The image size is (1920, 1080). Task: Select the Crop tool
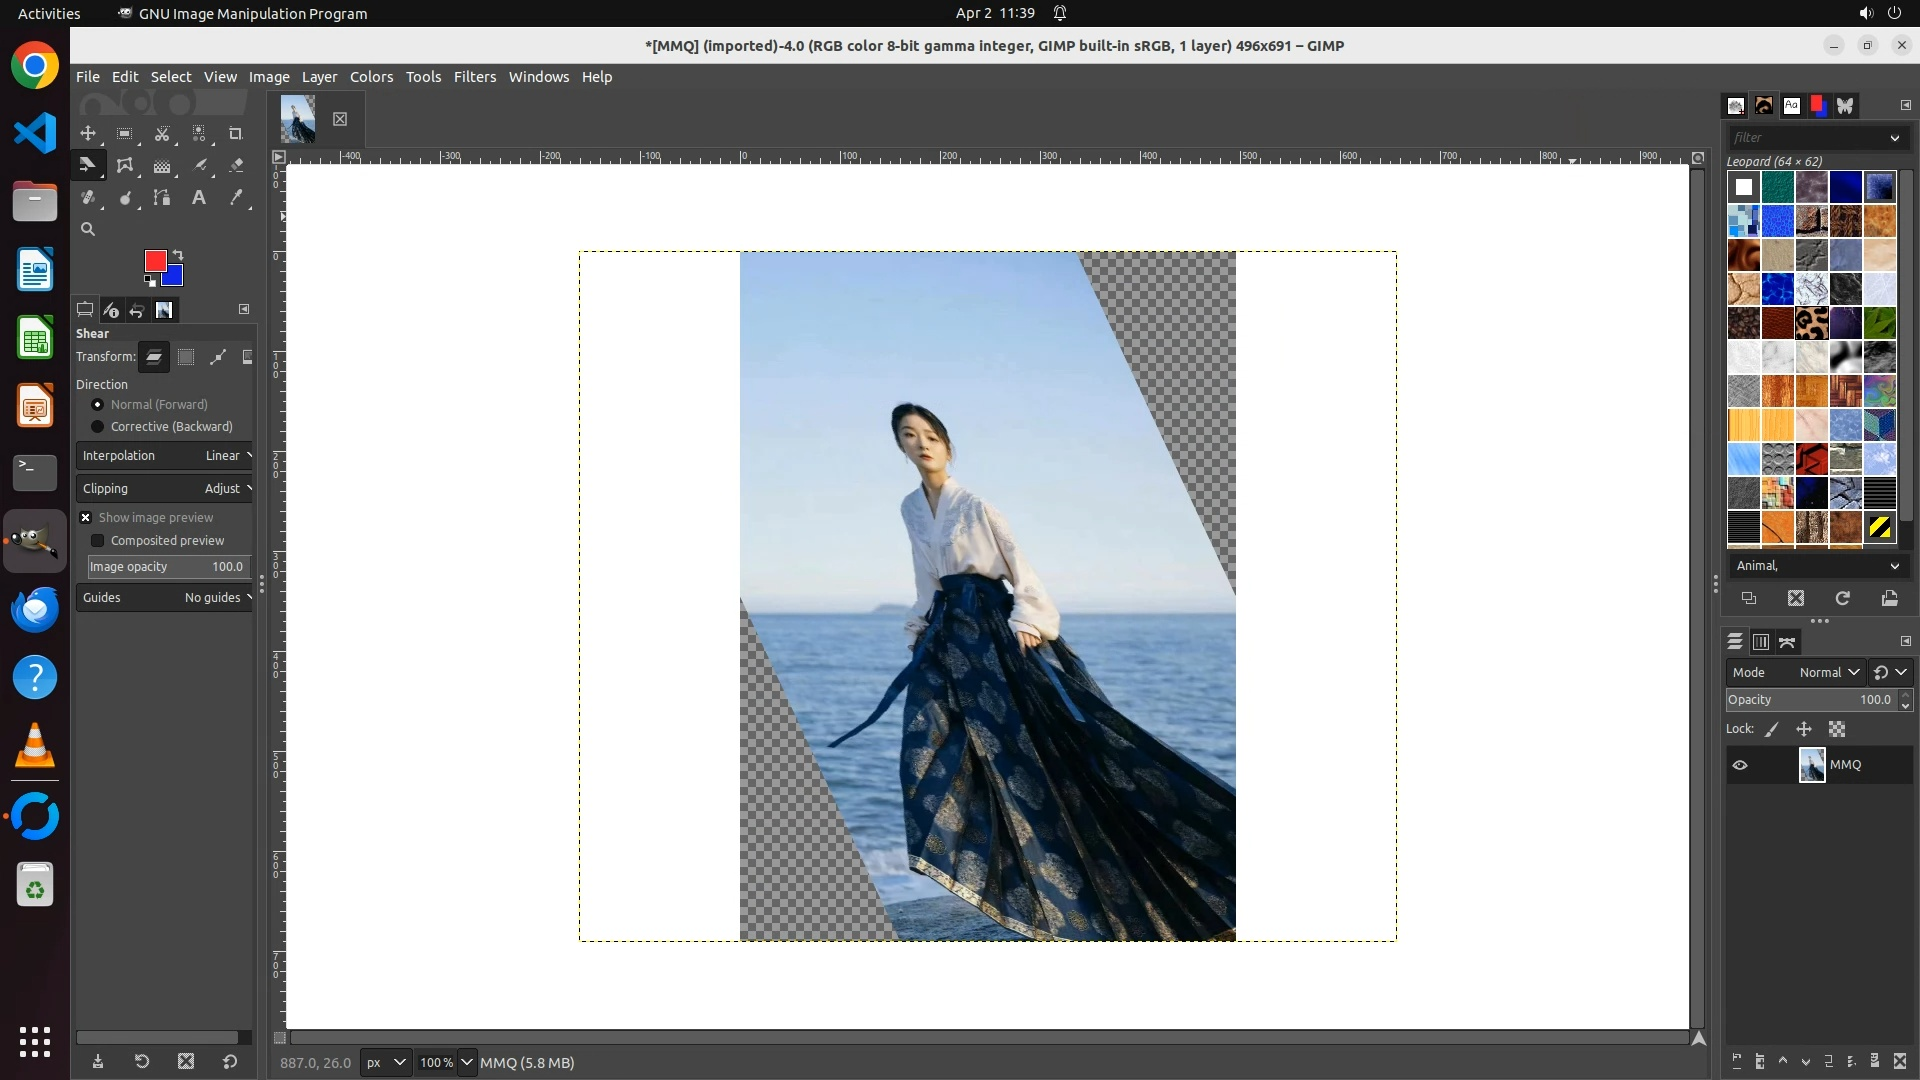pos(236,133)
